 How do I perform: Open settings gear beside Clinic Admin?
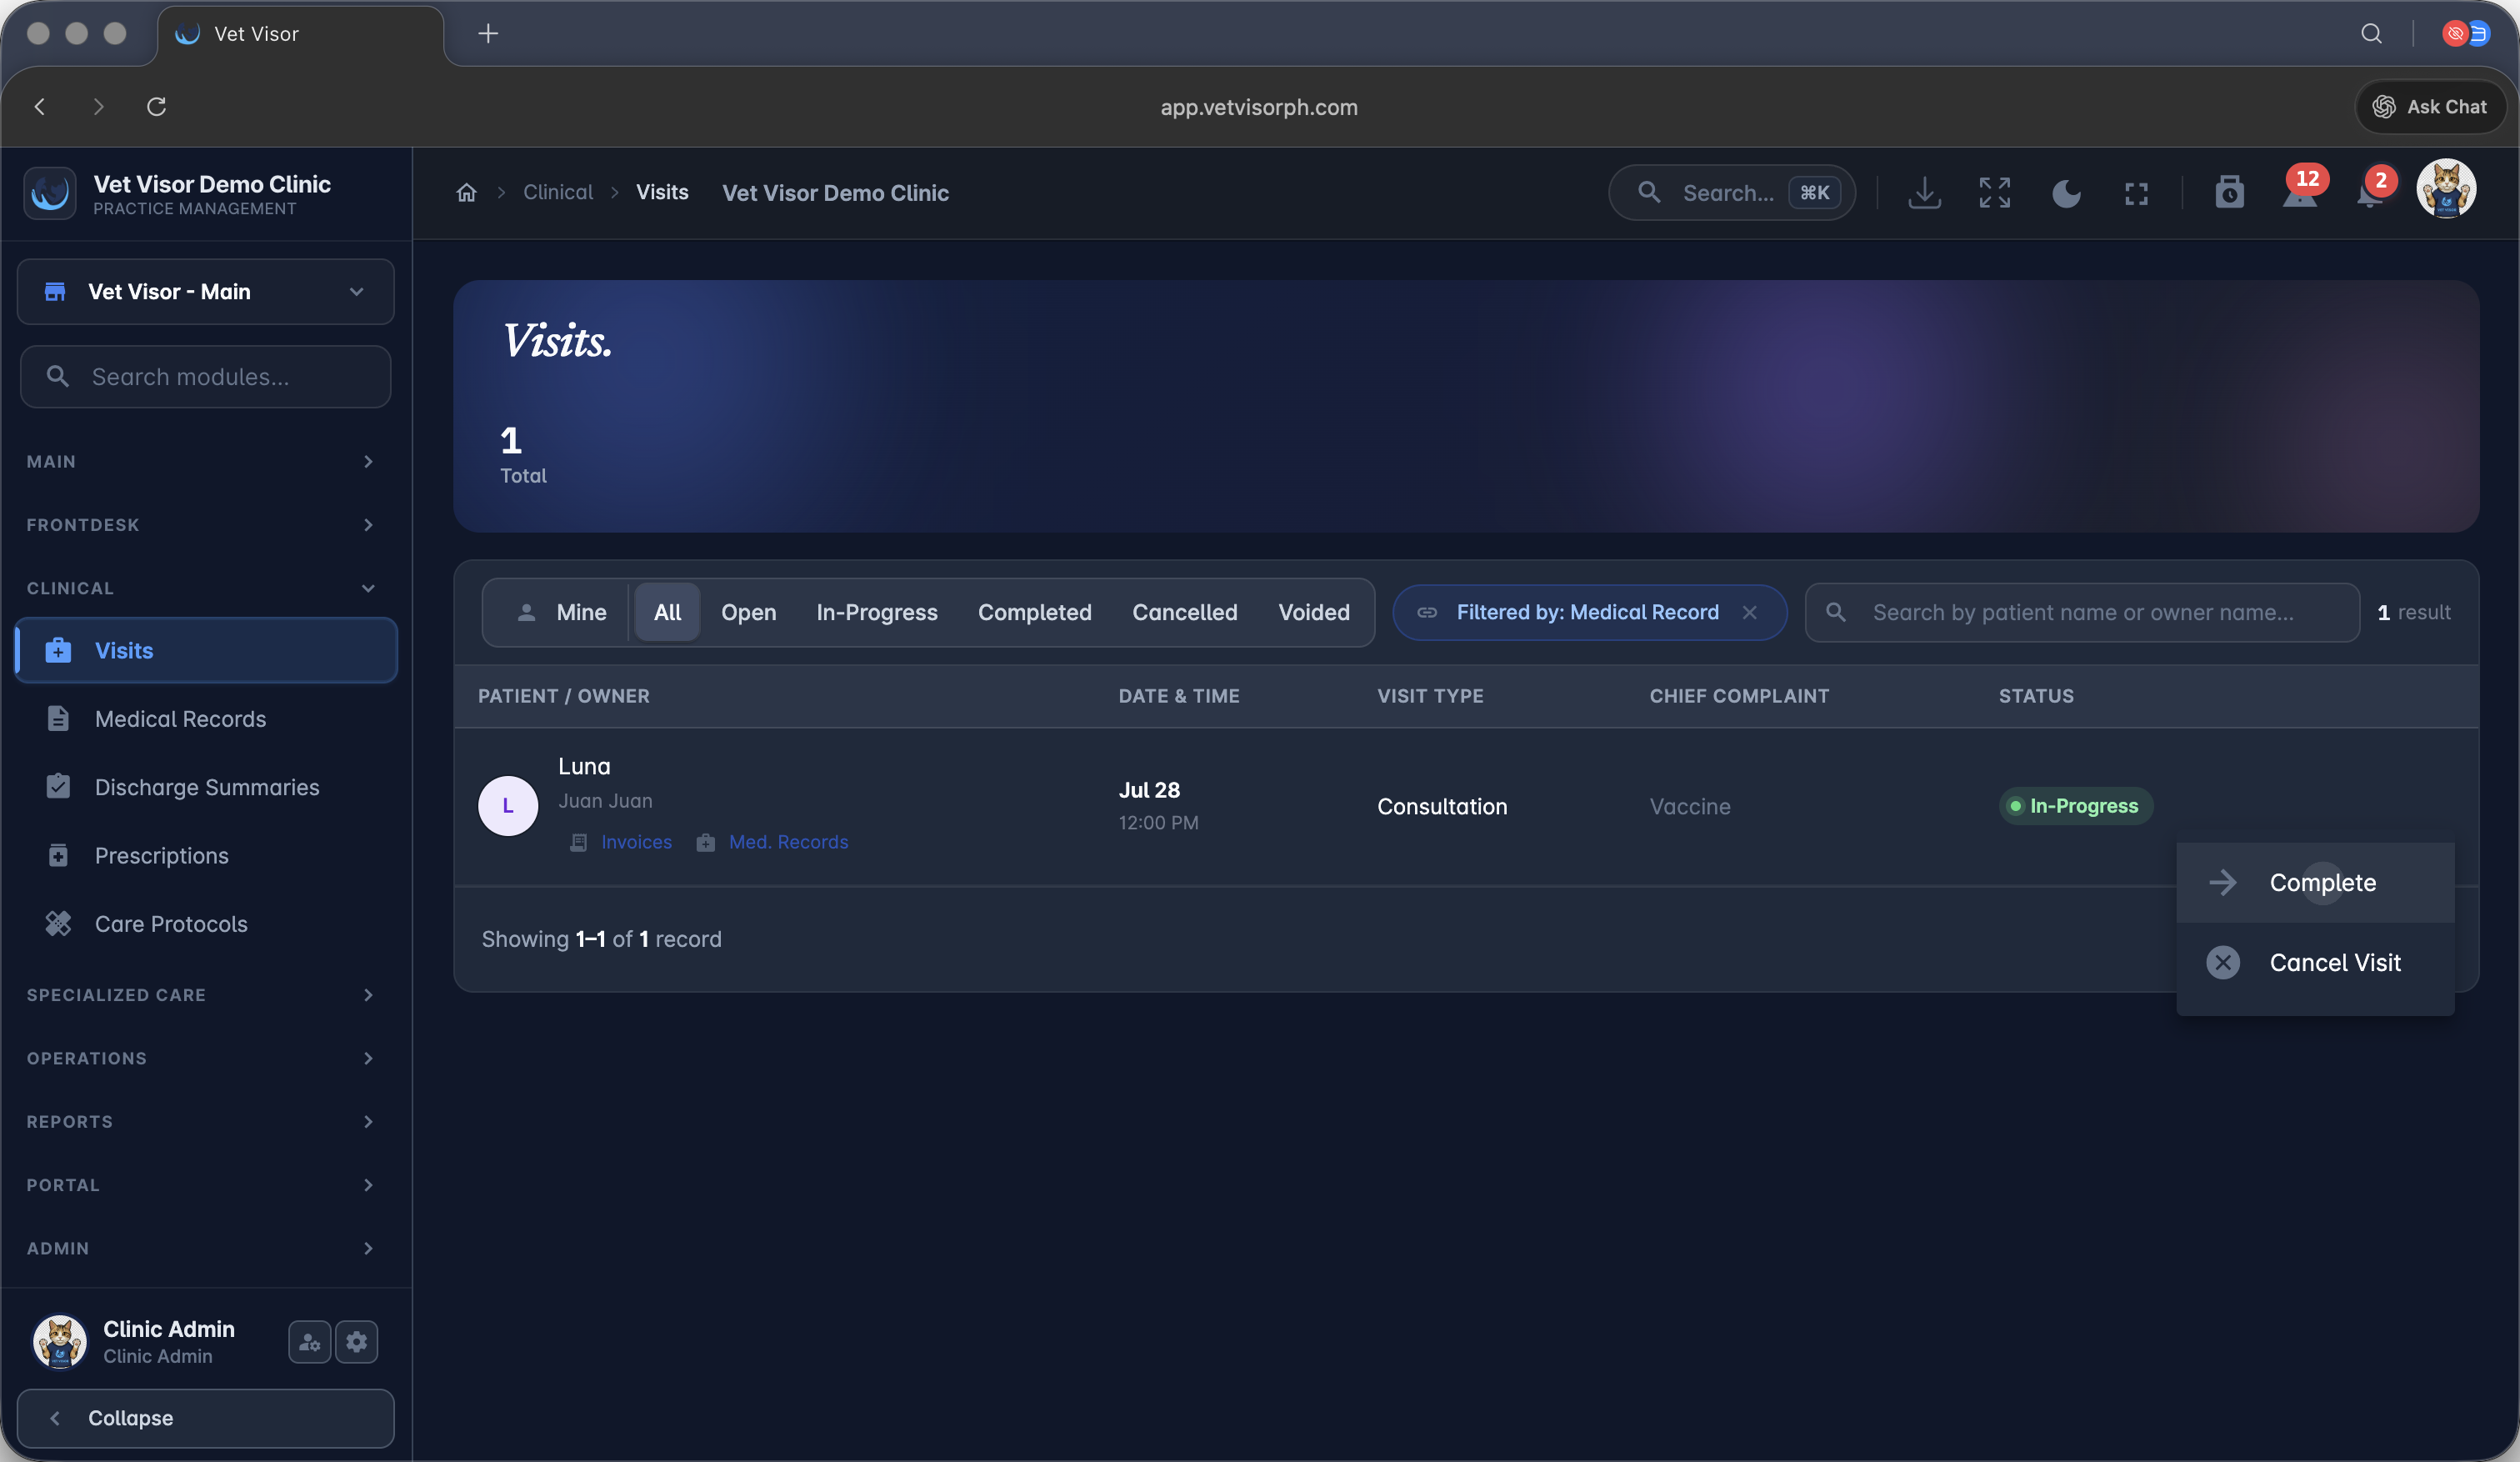click(357, 1342)
